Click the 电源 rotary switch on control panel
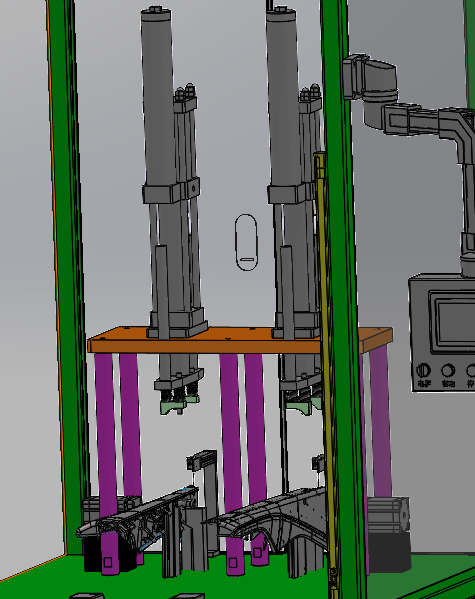This screenshot has height=599, width=475. [423, 370]
